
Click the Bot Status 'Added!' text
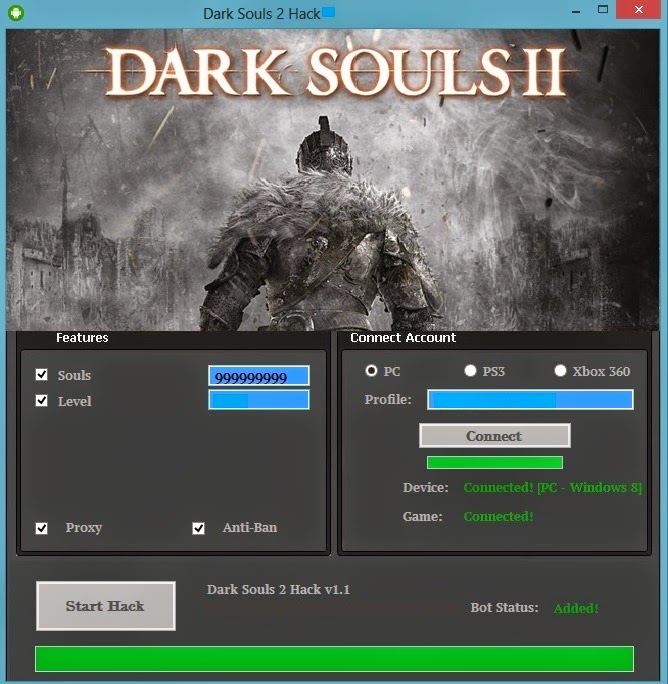click(576, 608)
